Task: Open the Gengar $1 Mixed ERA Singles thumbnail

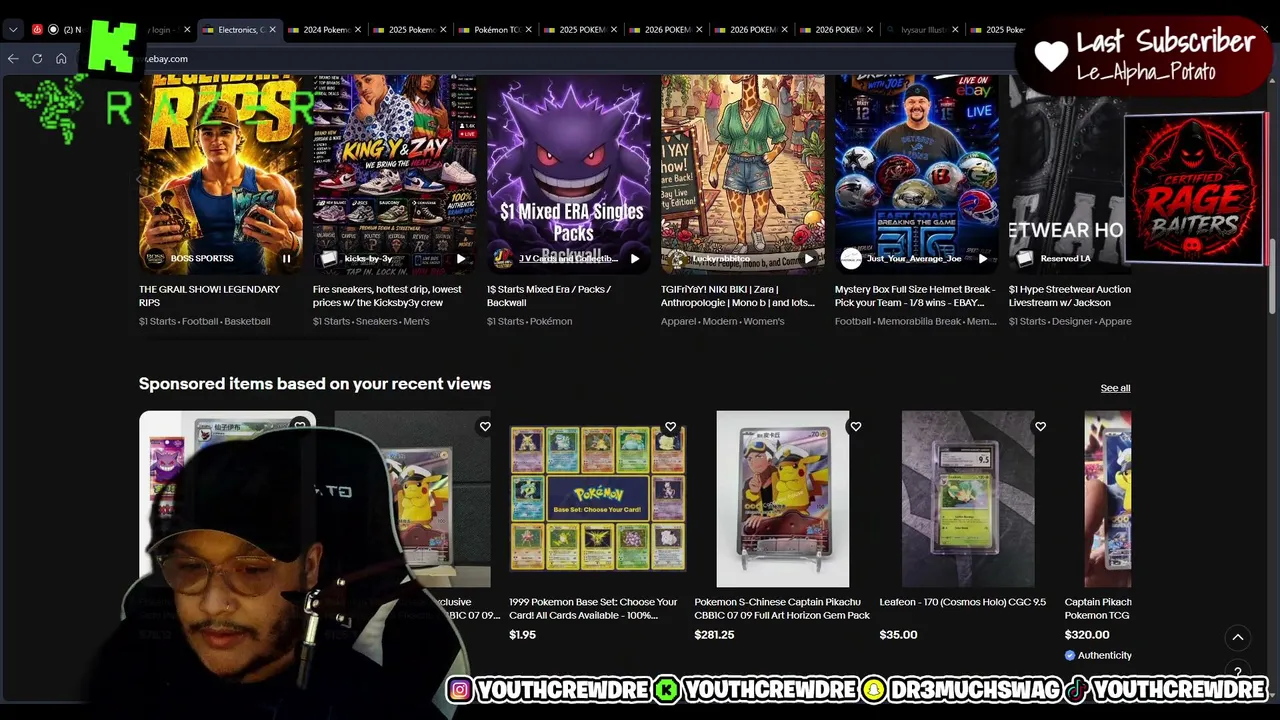Action: pyautogui.click(x=568, y=175)
